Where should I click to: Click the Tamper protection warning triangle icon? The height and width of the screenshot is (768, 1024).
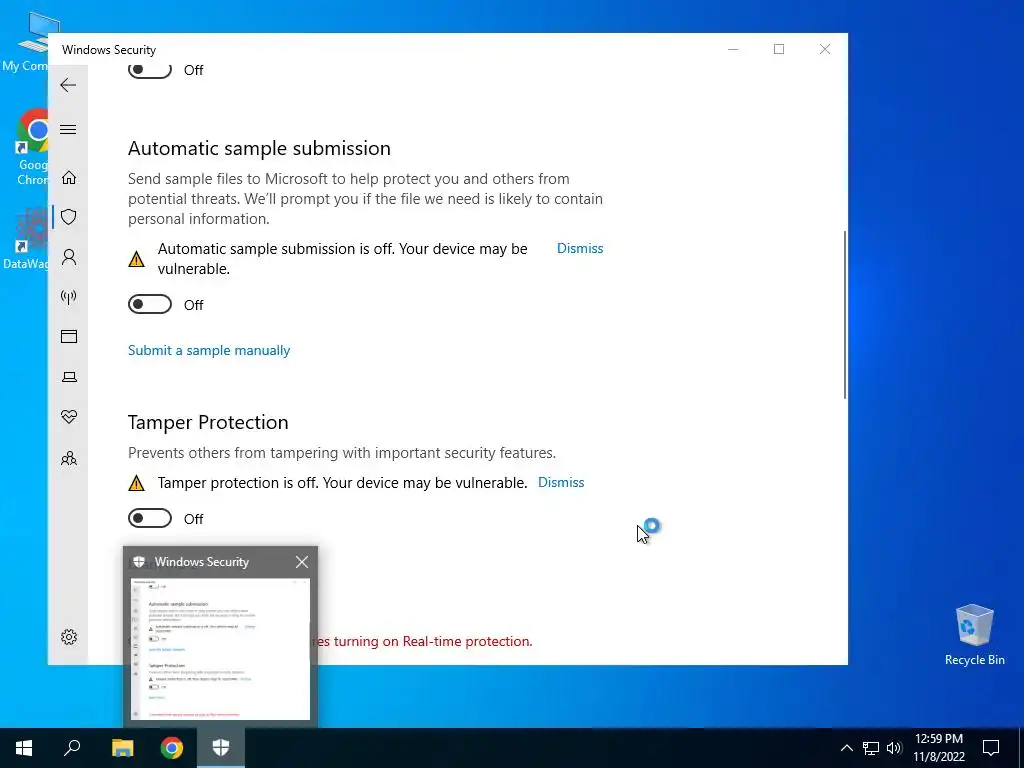136,483
